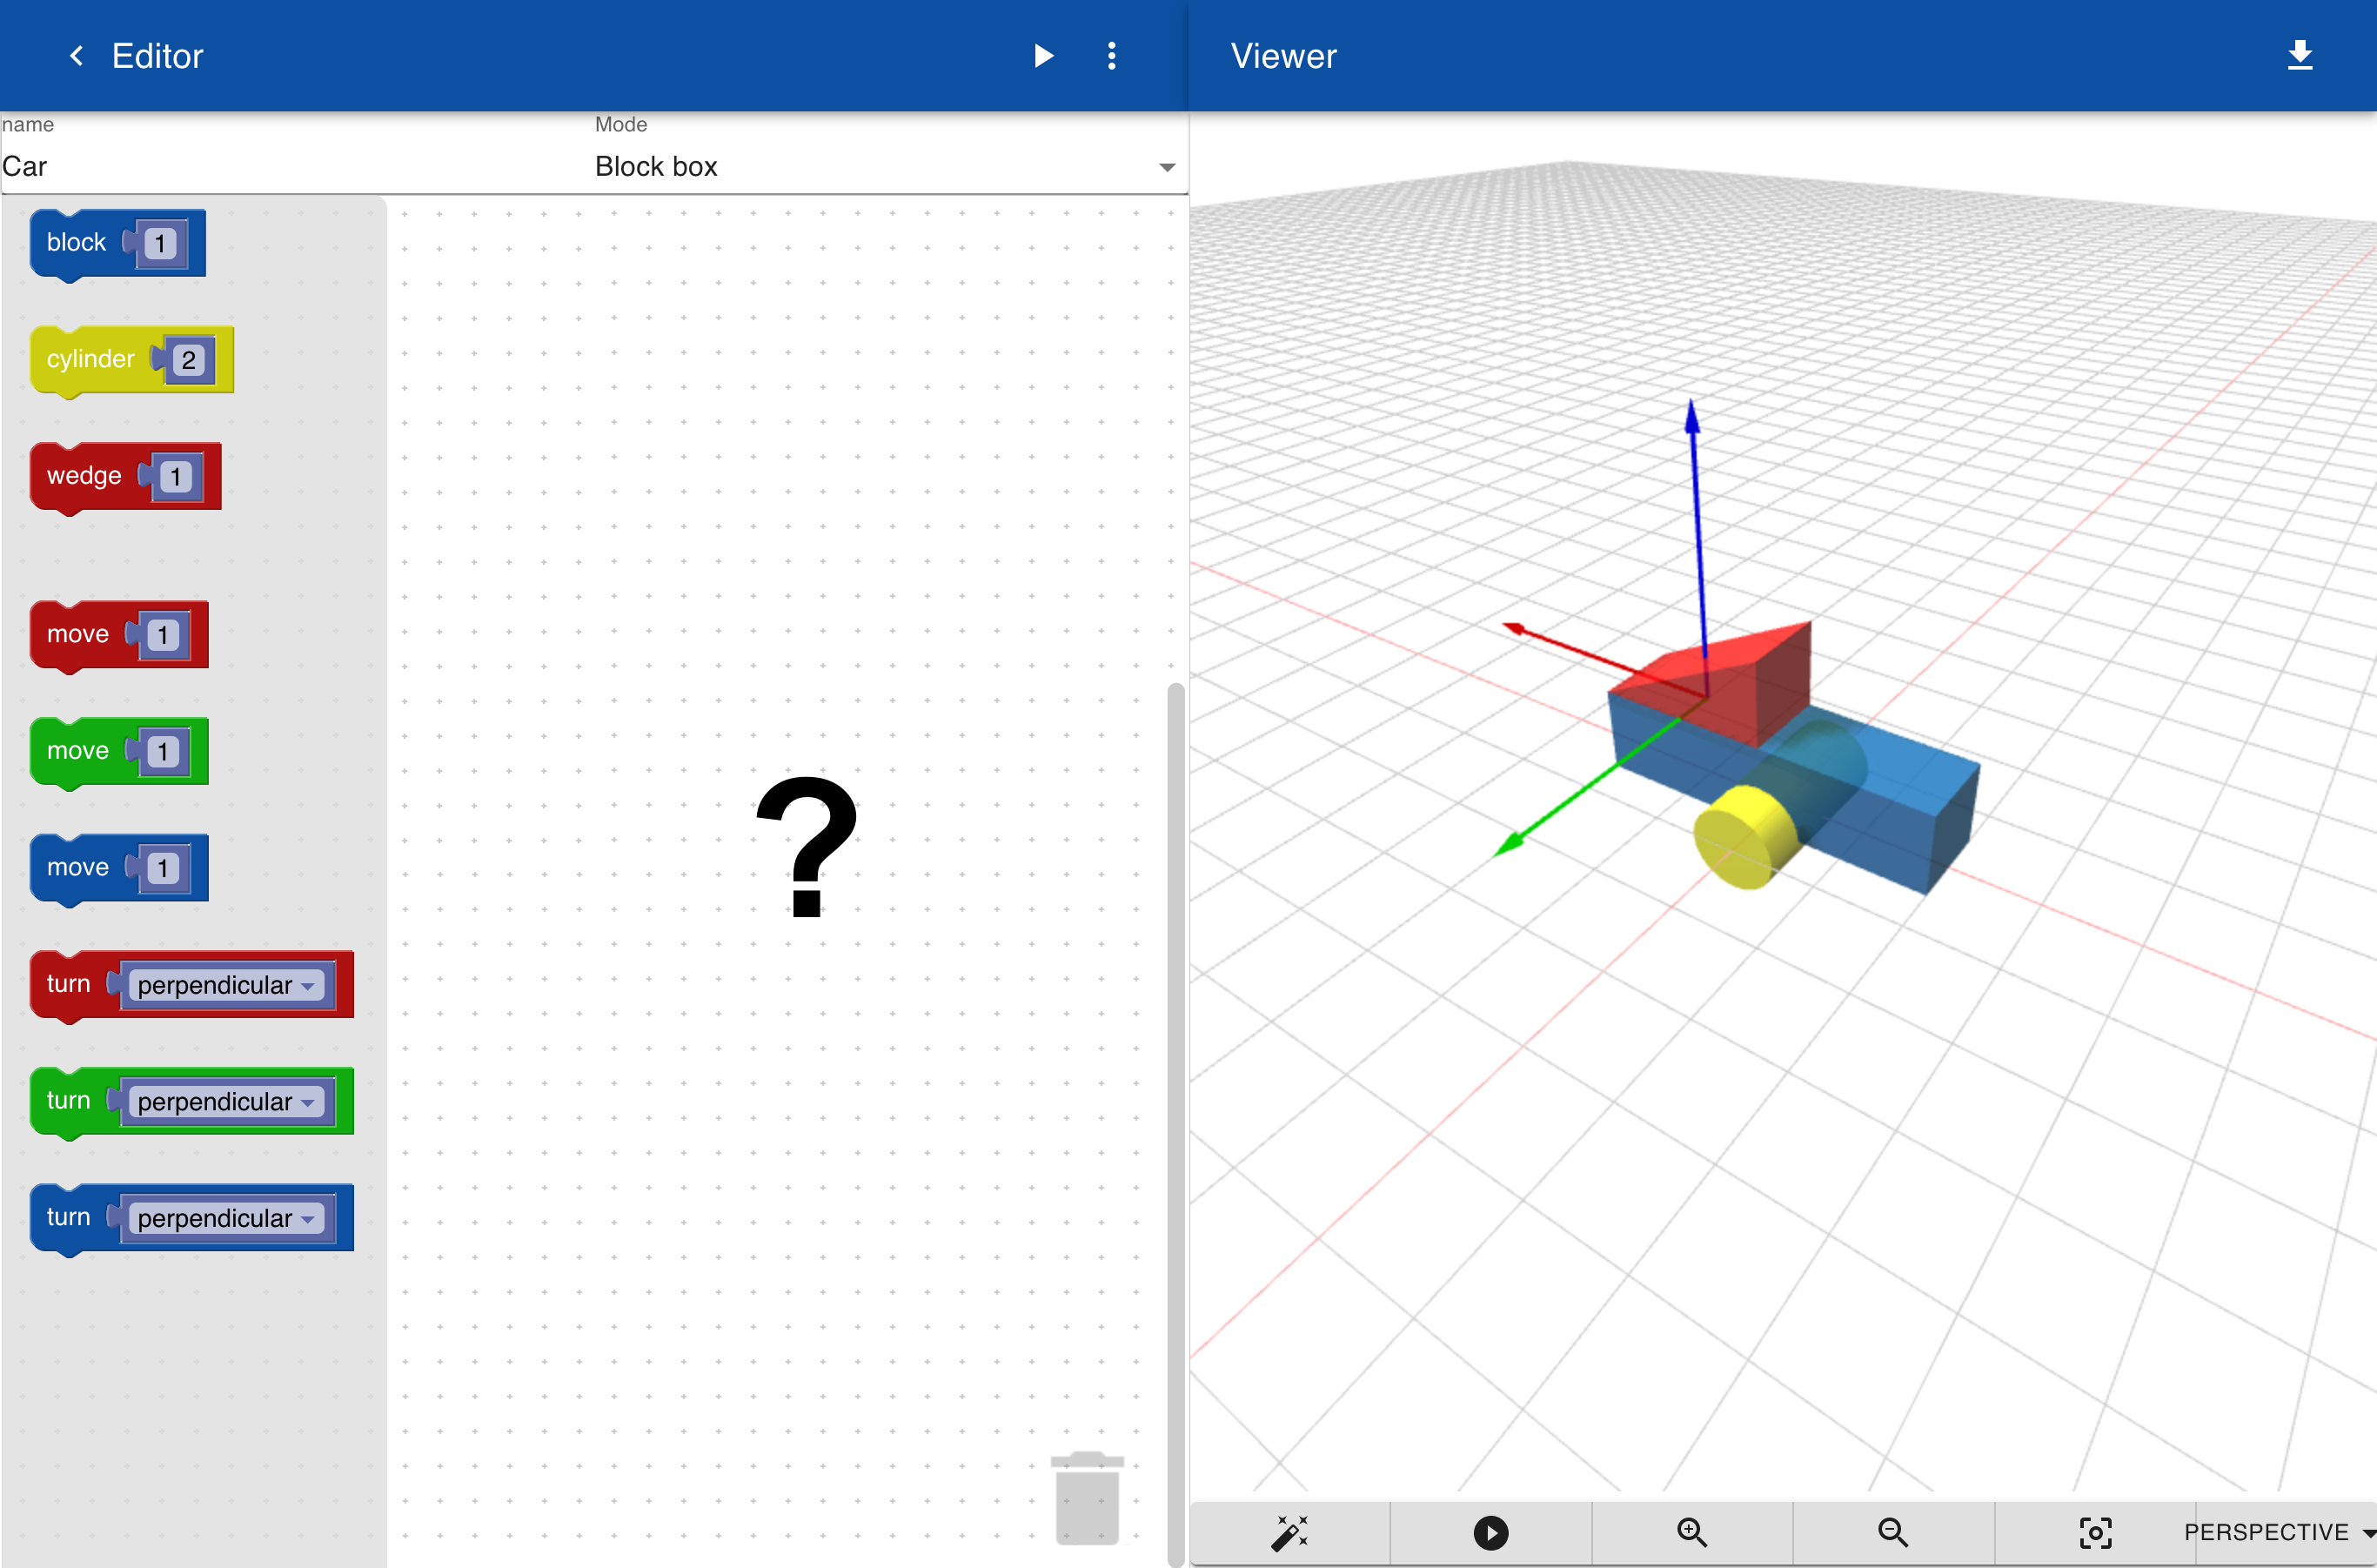
Task: Open the Editor three-dot overflow menu
Action: pos(1111,56)
